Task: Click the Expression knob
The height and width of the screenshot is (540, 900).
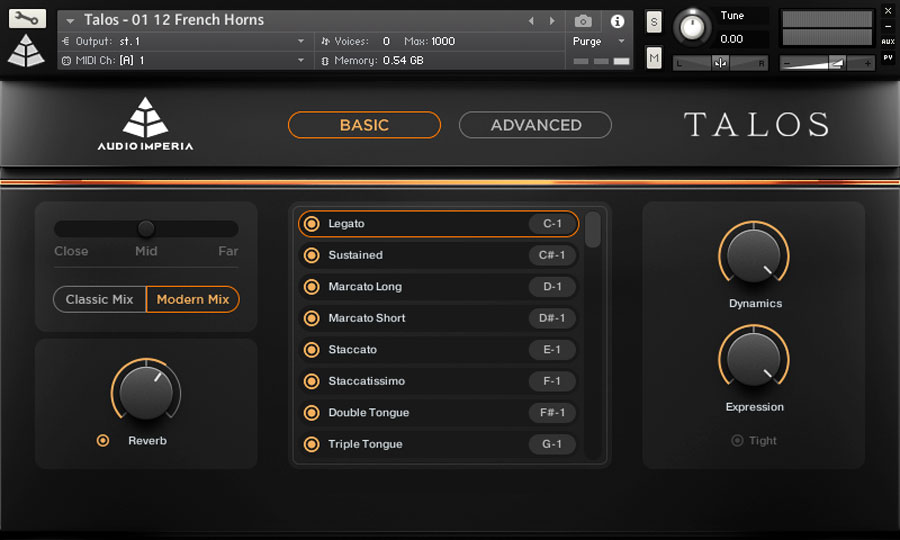Action: click(754, 360)
